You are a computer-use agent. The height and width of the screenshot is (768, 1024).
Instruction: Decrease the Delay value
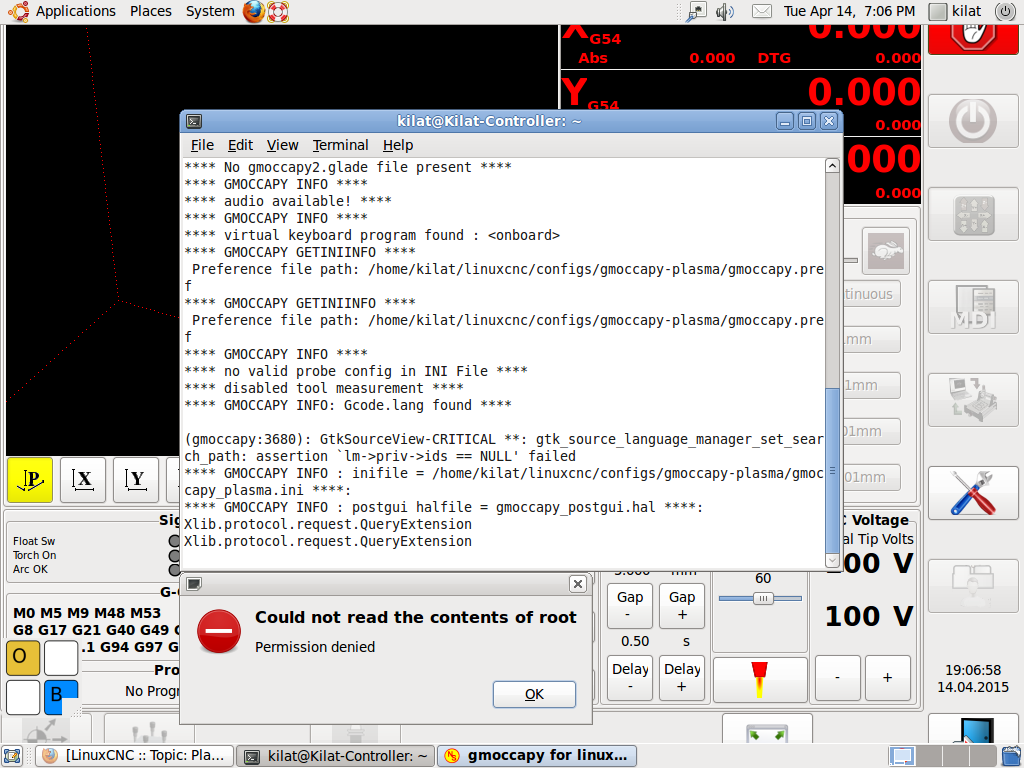[630, 678]
